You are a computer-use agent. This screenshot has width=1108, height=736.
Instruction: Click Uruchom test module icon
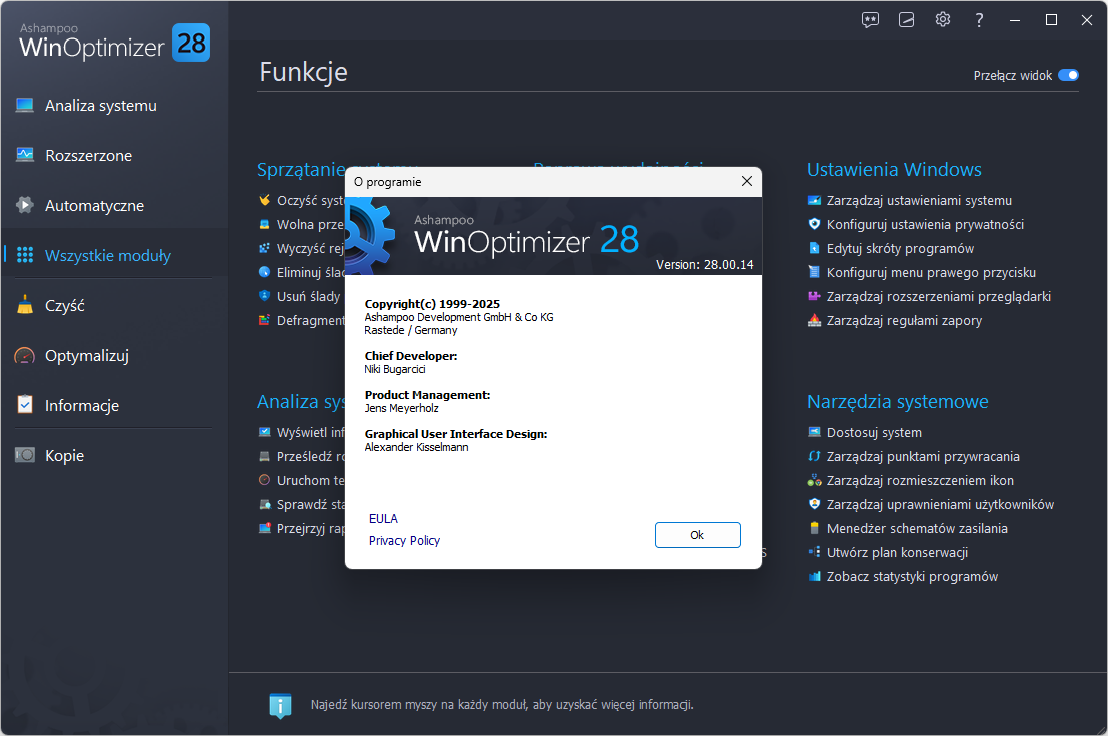pyautogui.click(x=264, y=480)
